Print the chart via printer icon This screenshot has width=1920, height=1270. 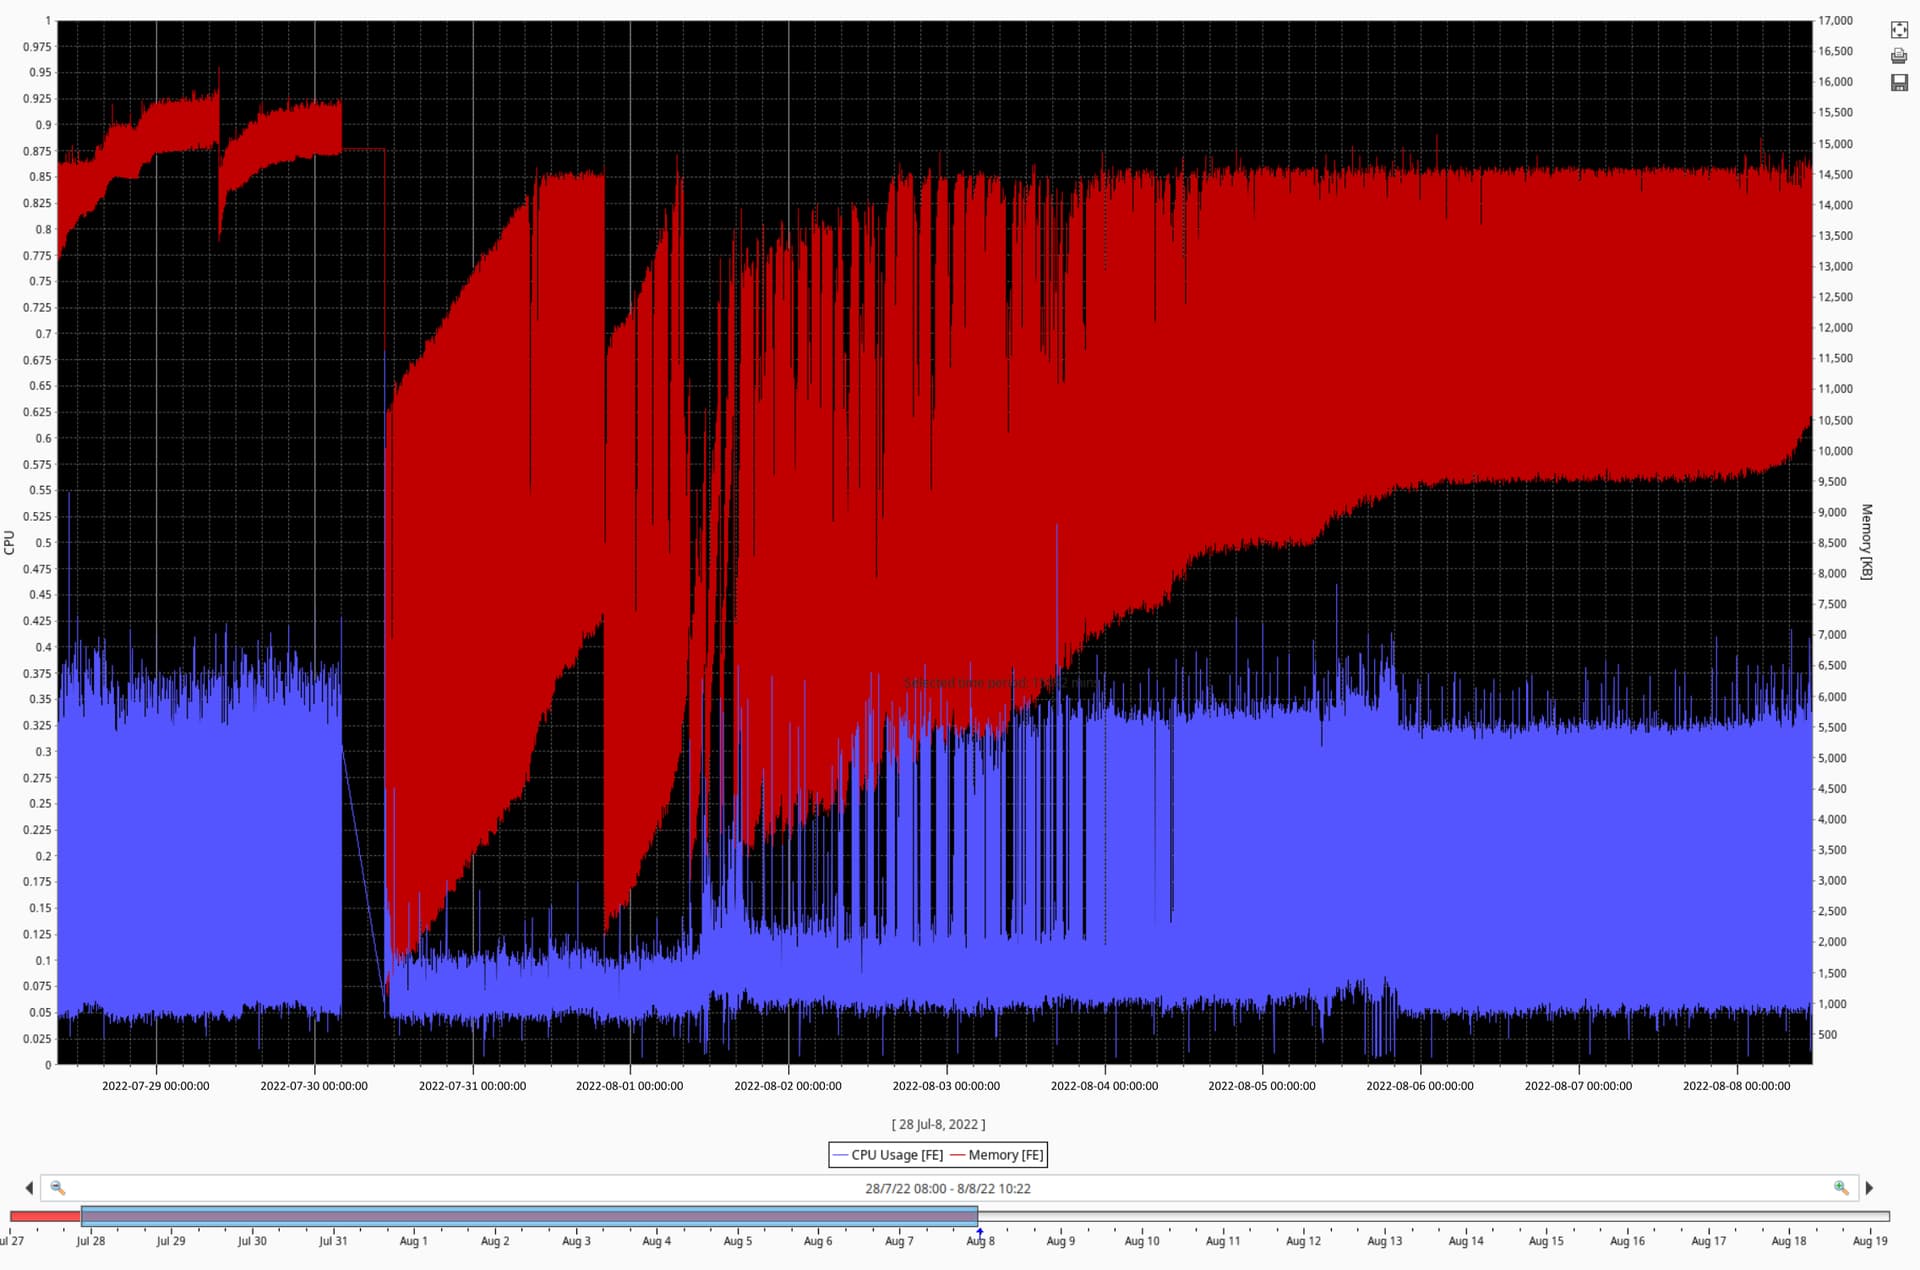(x=1899, y=56)
